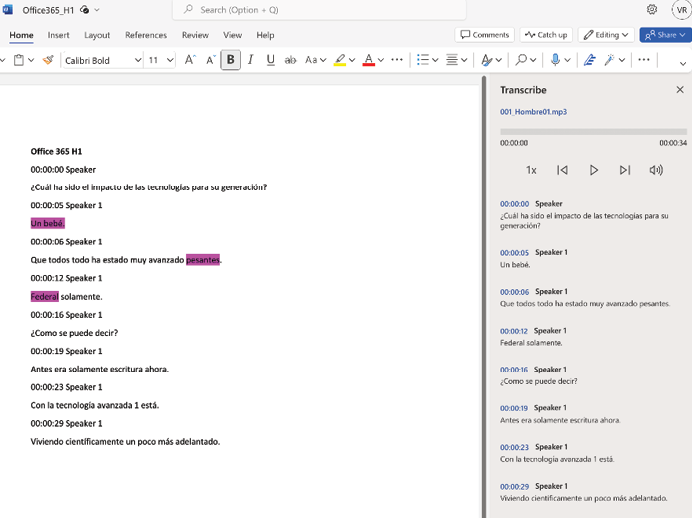Open the Settings gear
The height and width of the screenshot is (518, 692).
coord(651,9)
